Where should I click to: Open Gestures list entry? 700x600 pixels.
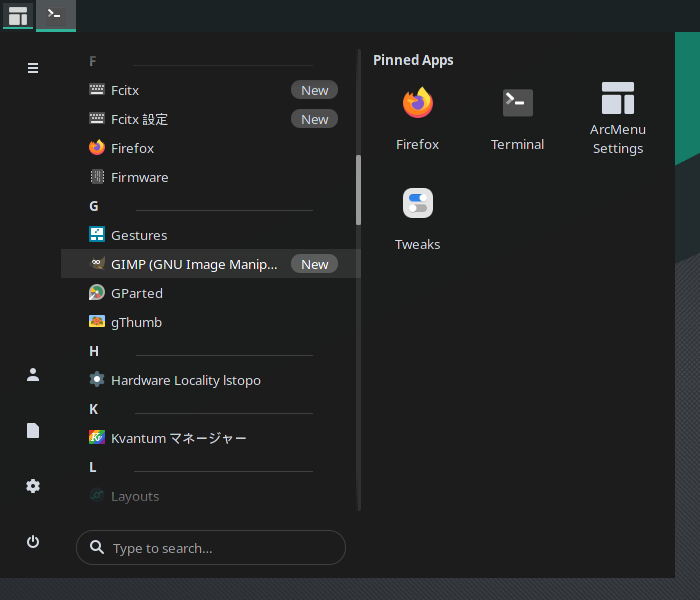click(211, 235)
